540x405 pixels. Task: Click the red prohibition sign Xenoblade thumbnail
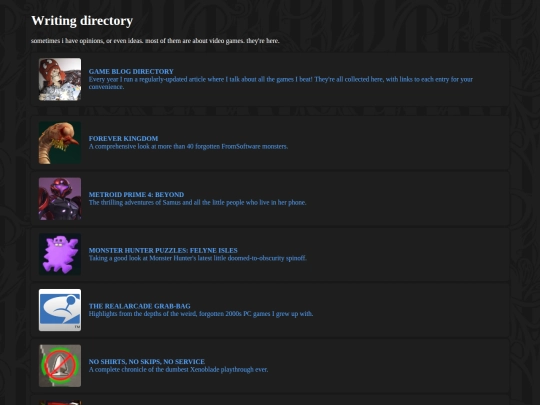click(x=60, y=366)
